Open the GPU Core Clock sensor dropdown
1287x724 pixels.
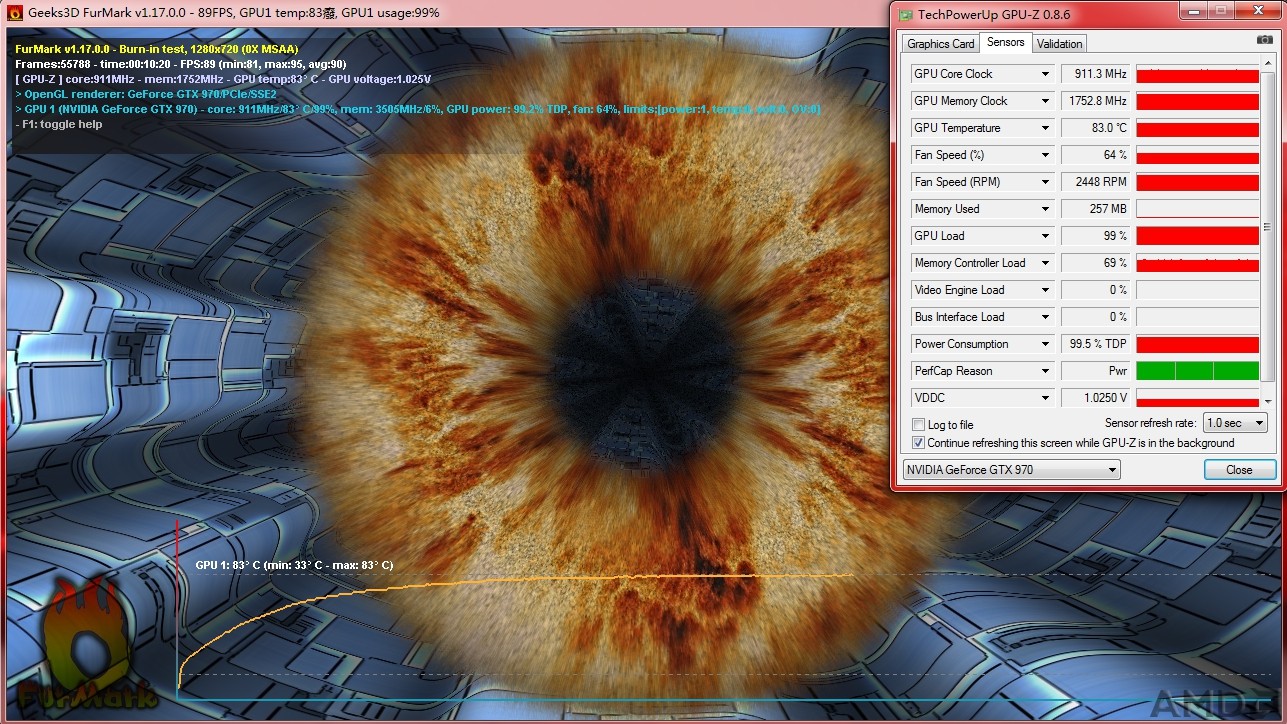(x=1046, y=74)
